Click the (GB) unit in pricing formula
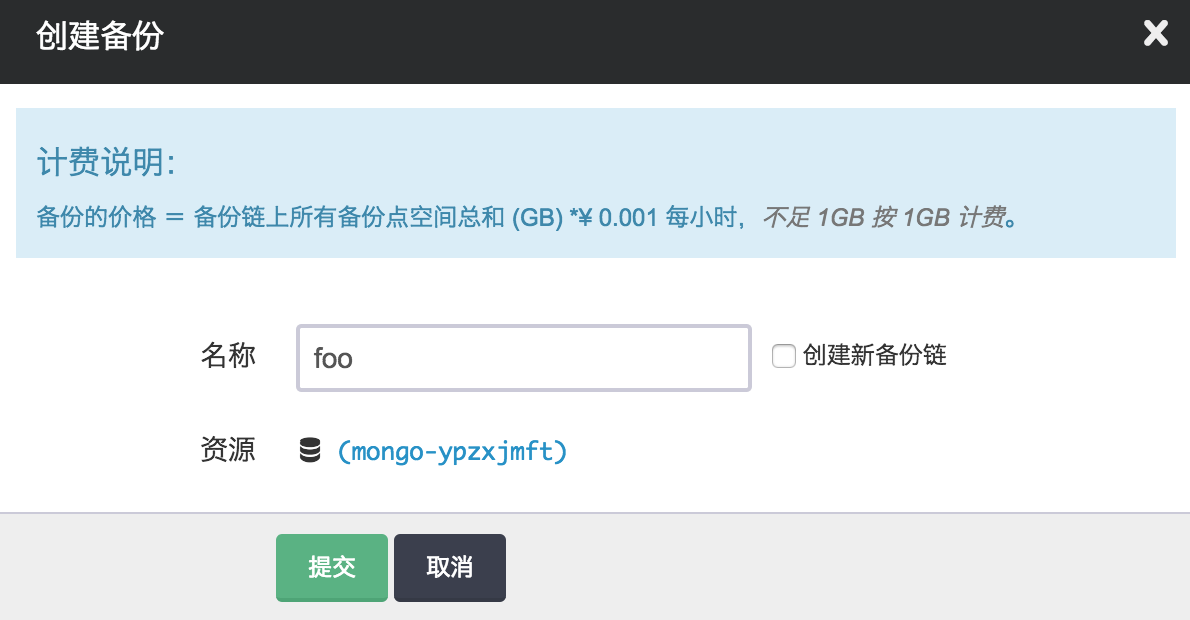1190x620 pixels. point(538,218)
